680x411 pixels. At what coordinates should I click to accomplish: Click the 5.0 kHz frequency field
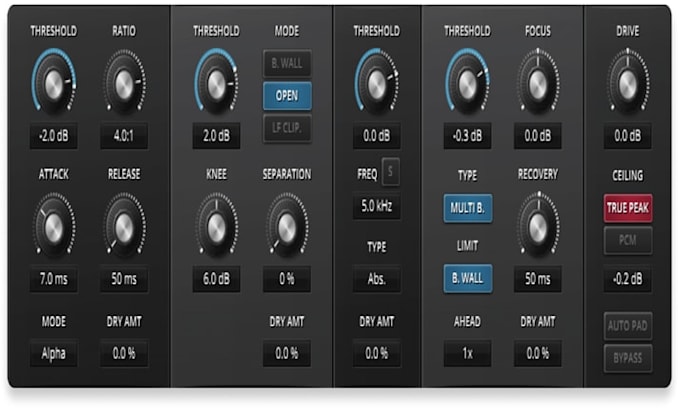376,206
